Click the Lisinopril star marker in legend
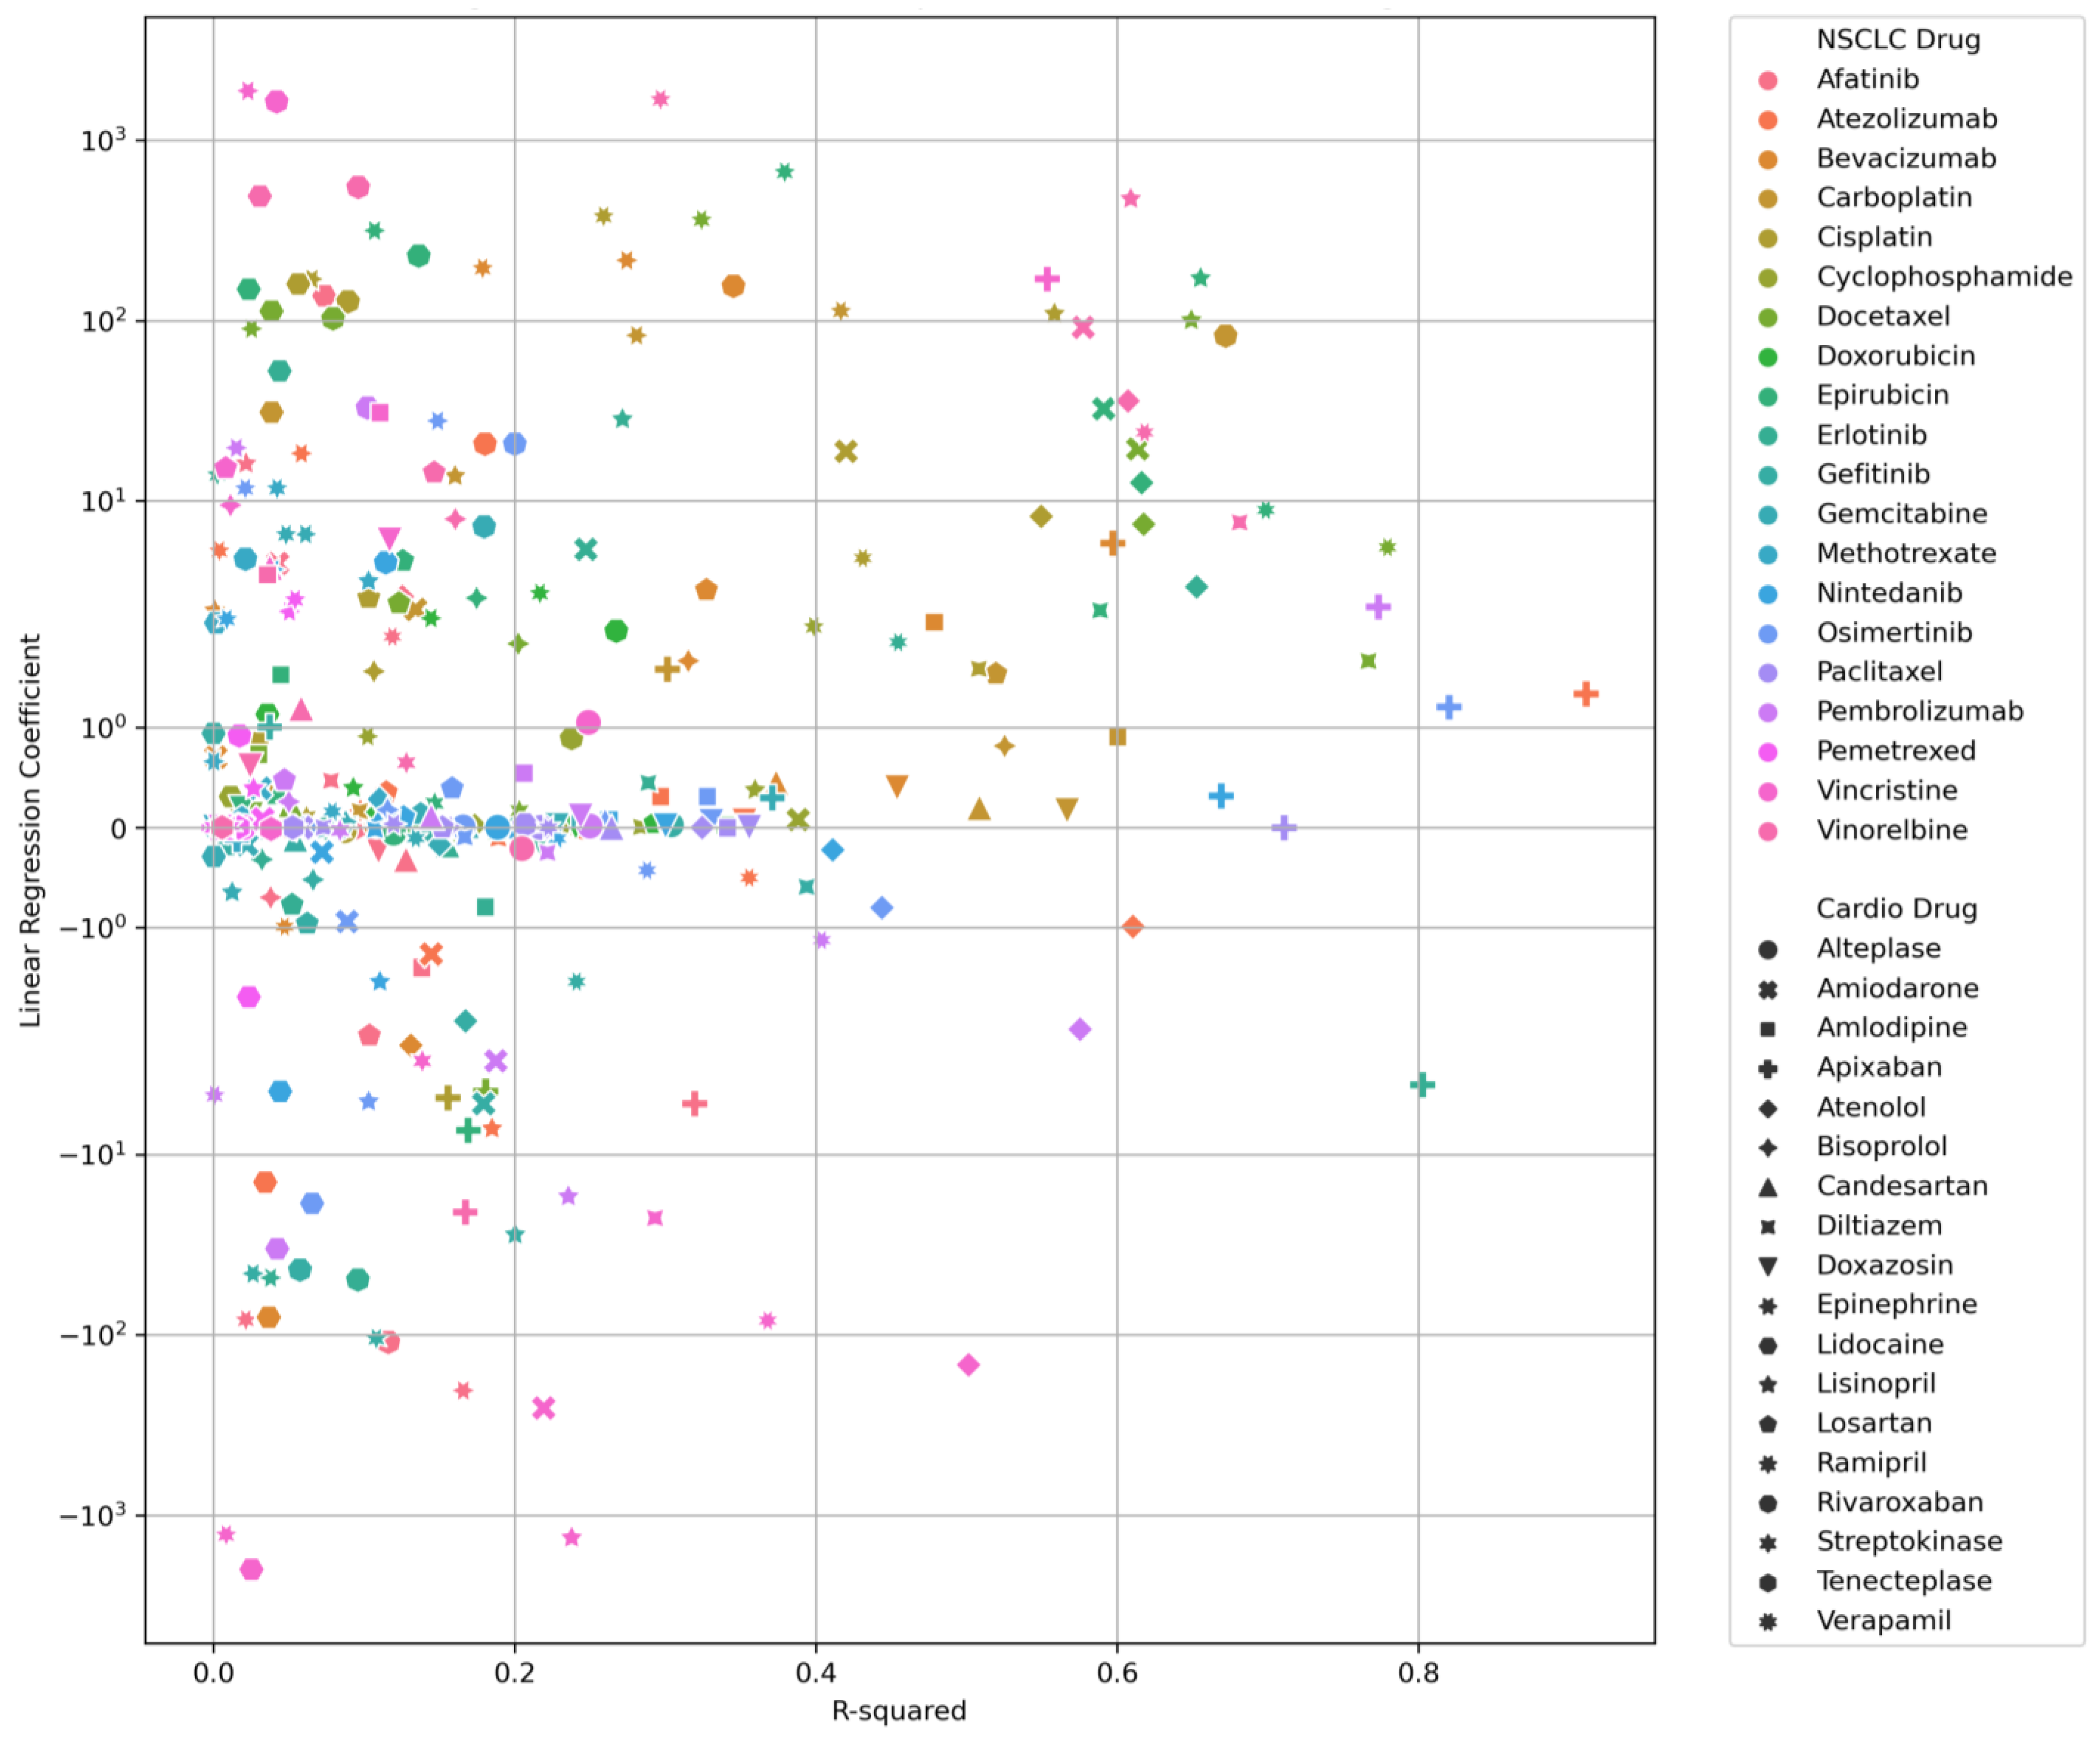 (1767, 1385)
